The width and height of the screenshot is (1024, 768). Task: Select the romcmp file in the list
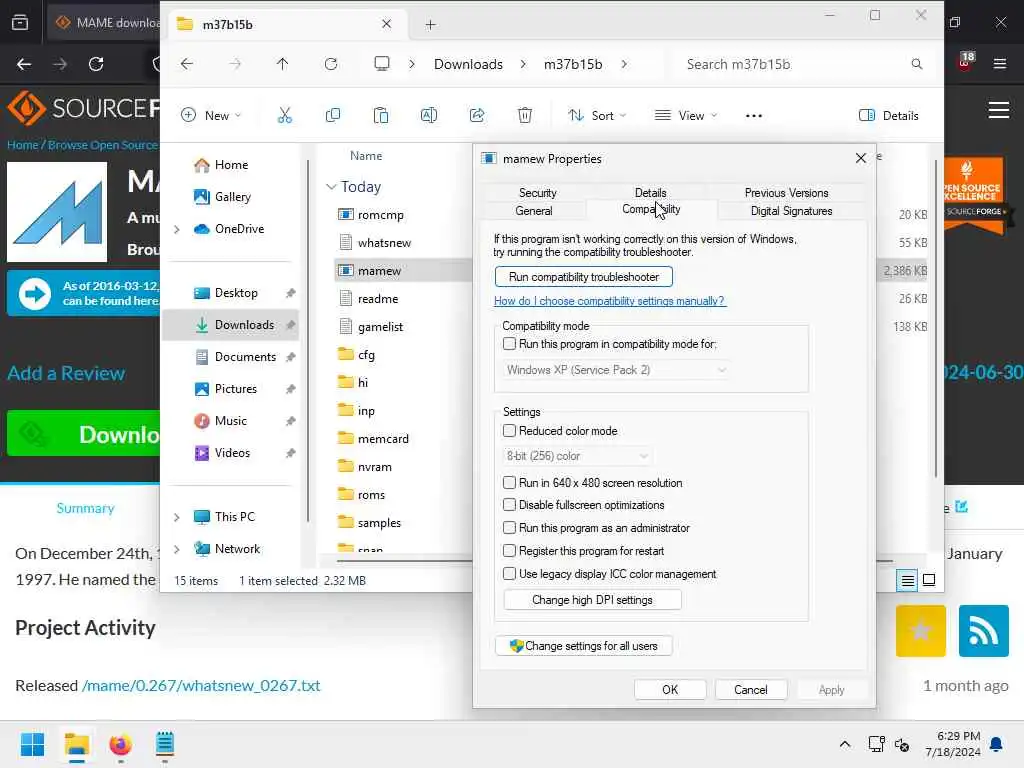[x=380, y=215]
